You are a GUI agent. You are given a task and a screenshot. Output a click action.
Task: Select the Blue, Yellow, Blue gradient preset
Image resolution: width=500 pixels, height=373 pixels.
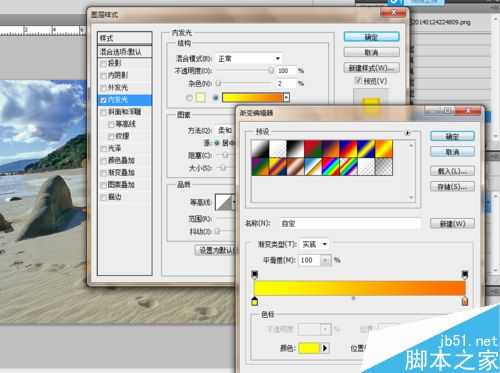366,148
